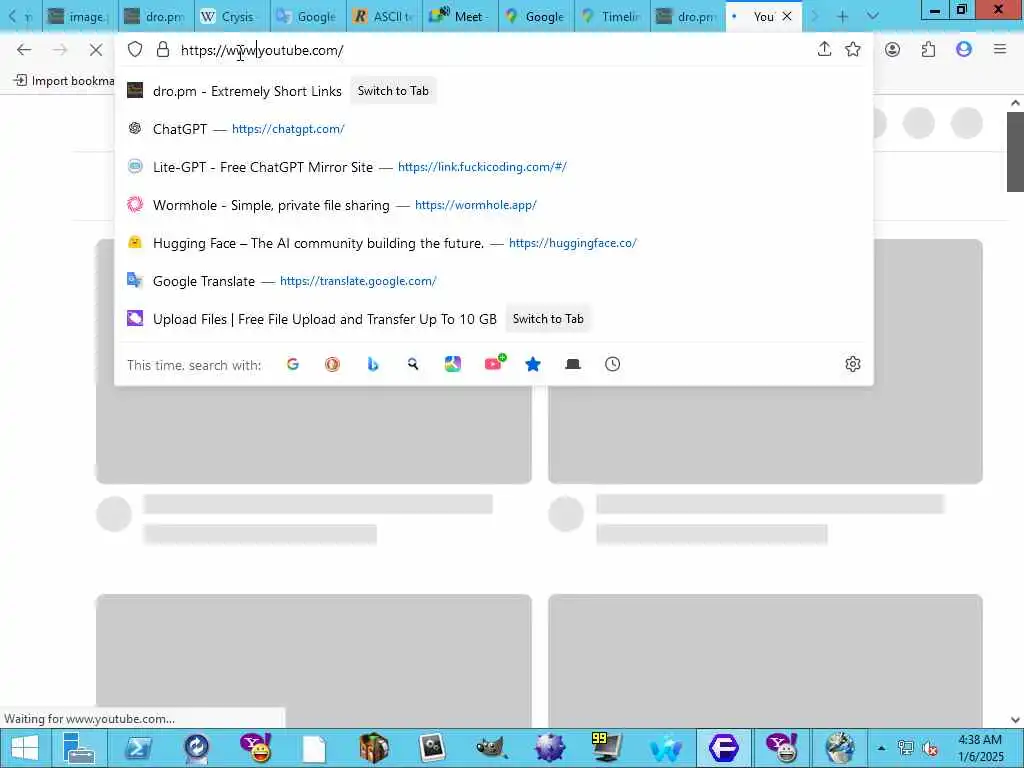
Task: List all tabs dropdown chevron
Action: pos(872,16)
